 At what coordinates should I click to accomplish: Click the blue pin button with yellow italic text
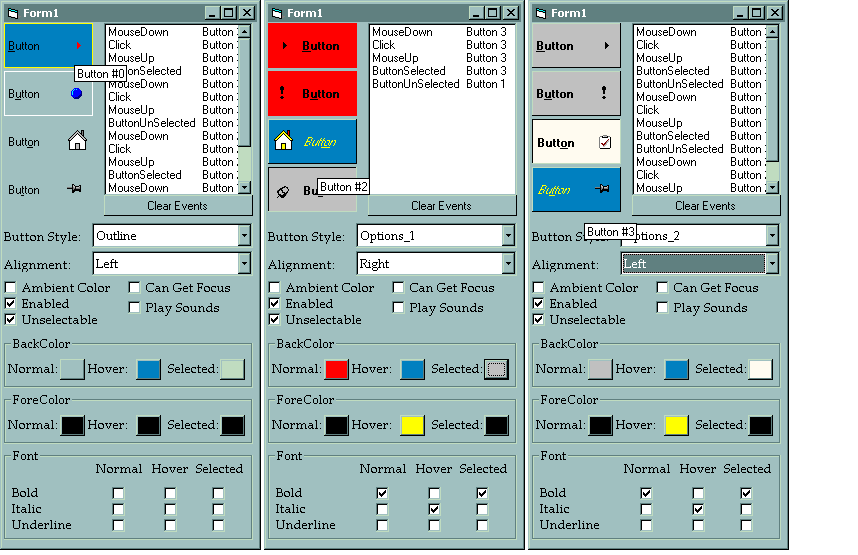[x=576, y=189]
